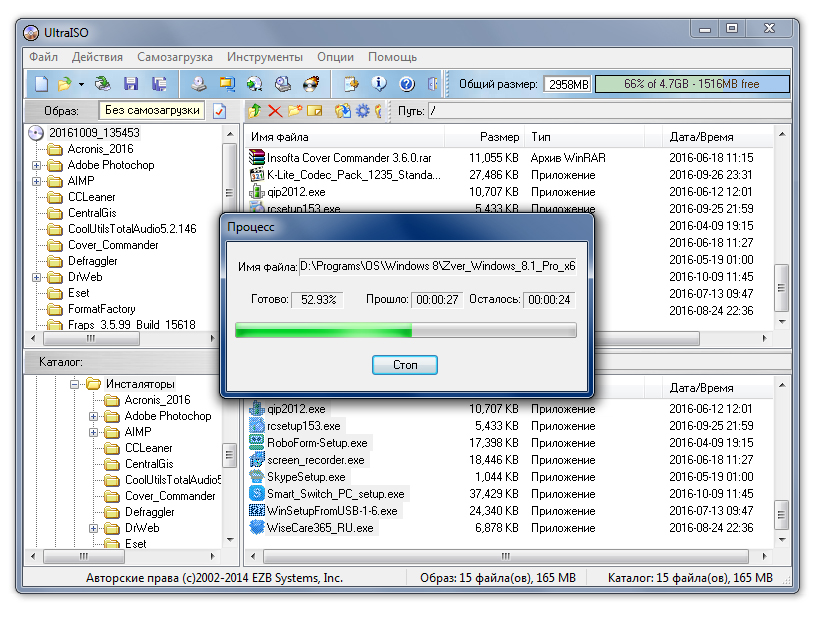
Task: Click the Exit door icon
Action: 432,84
